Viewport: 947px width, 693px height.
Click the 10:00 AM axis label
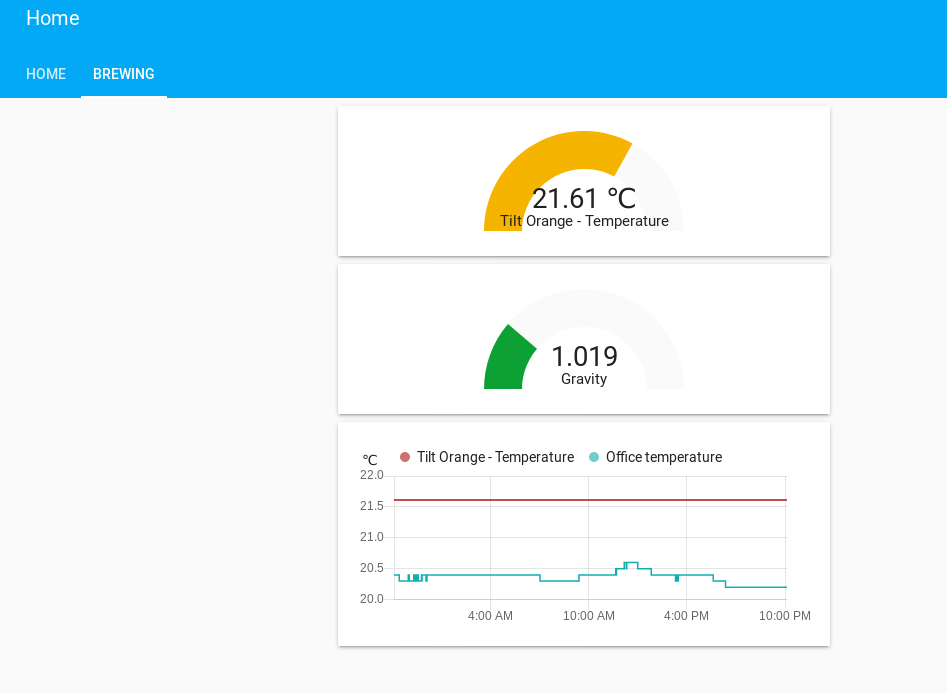point(588,616)
